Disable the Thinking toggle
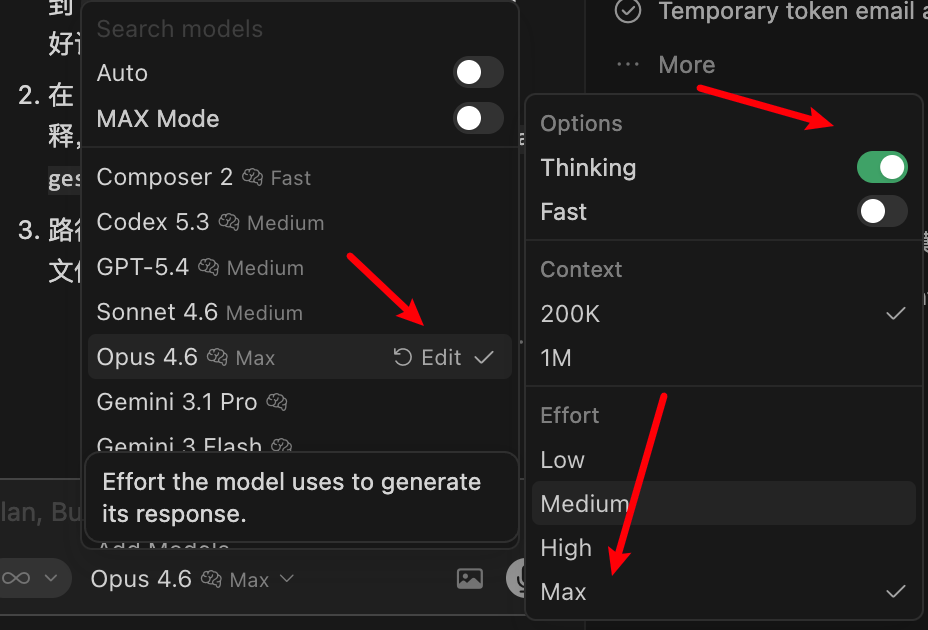The image size is (928, 630). (x=882, y=167)
